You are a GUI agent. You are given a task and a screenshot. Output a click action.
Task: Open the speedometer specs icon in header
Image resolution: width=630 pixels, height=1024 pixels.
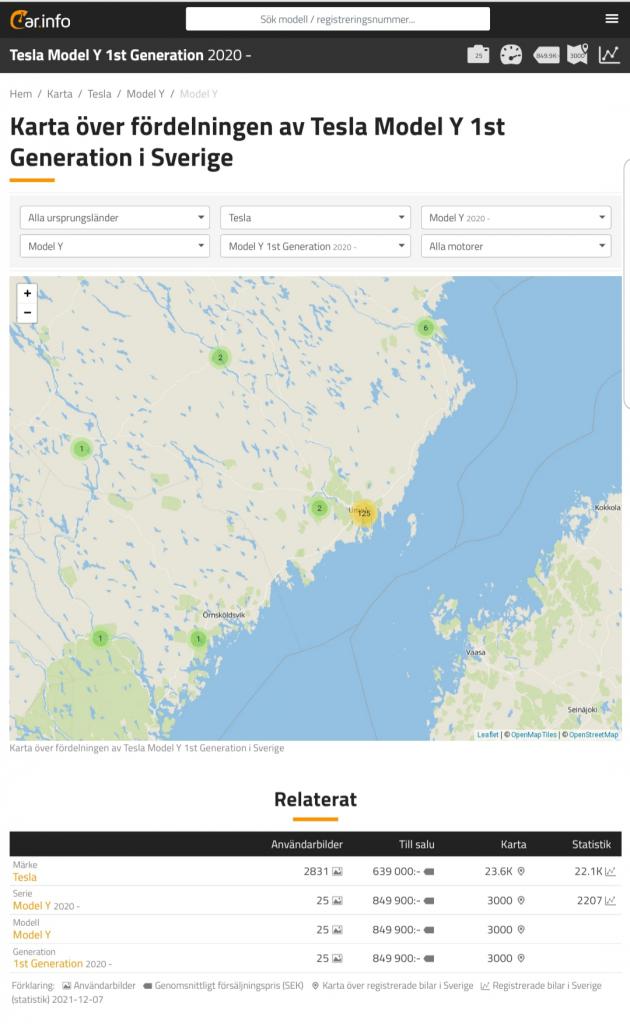click(511, 55)
